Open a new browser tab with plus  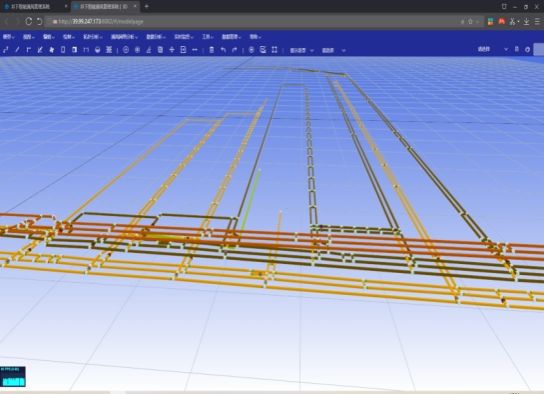(146, 6)
